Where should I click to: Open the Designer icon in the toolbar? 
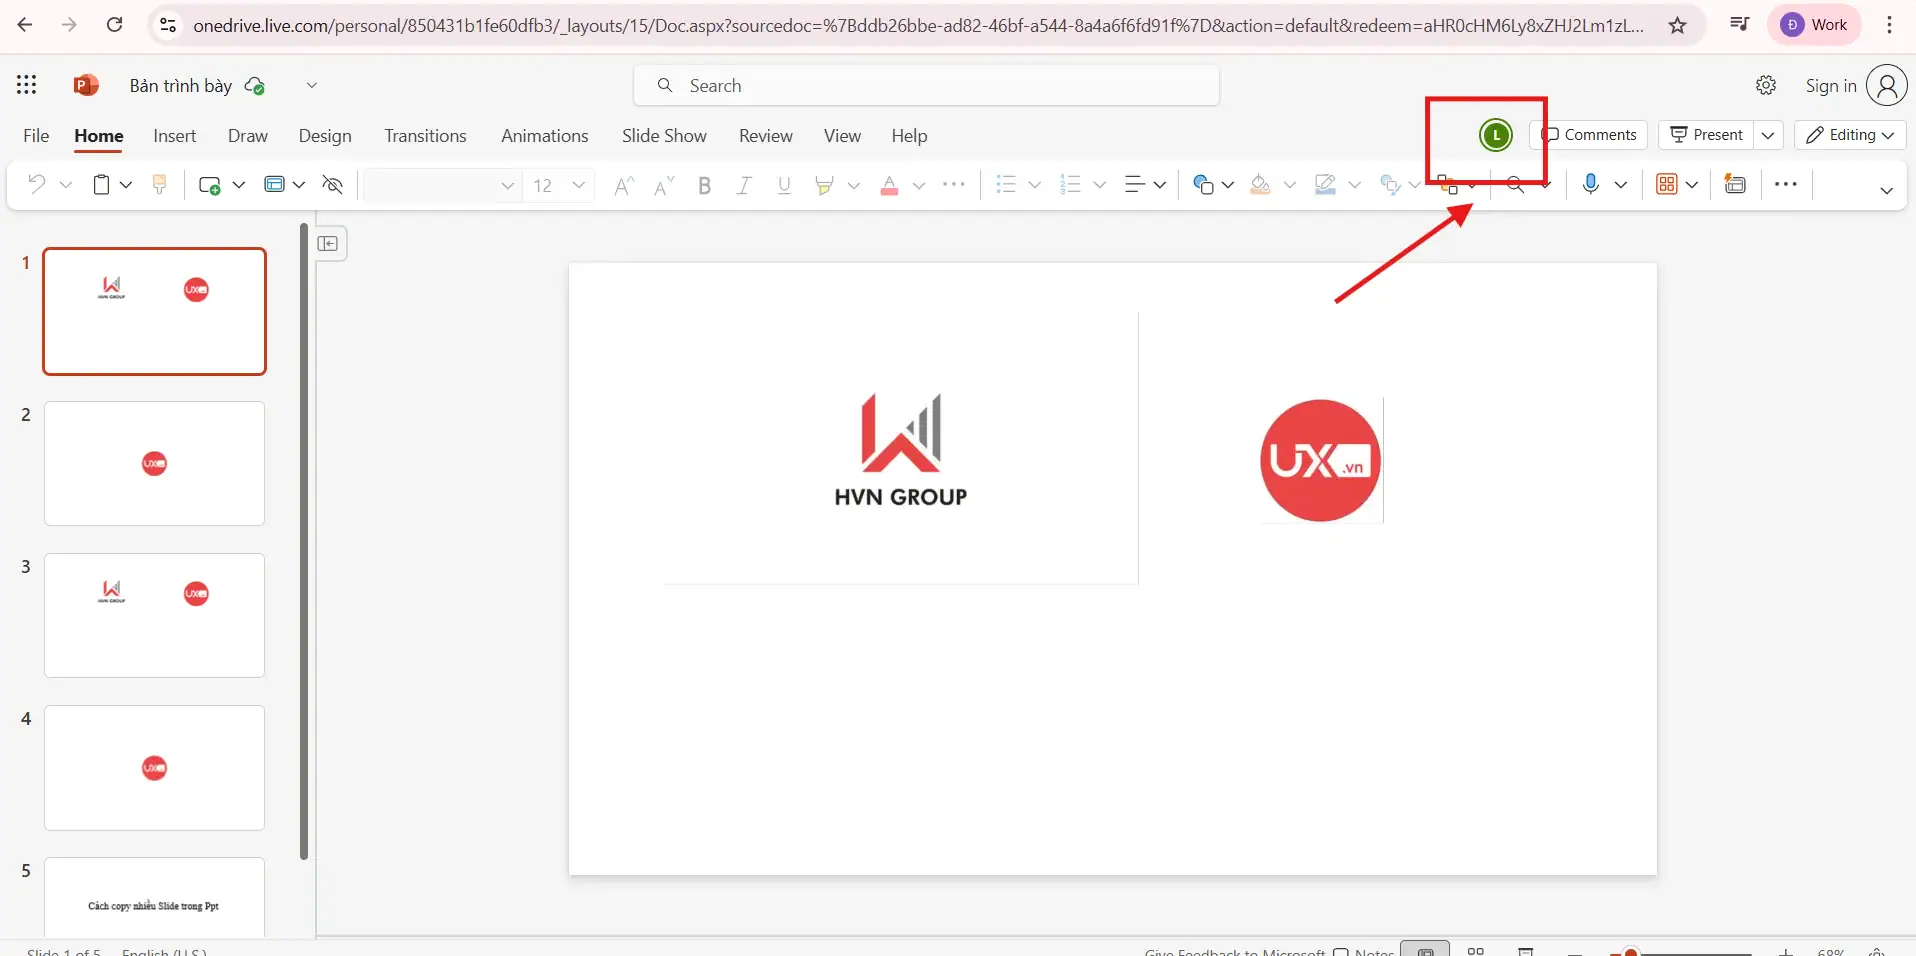click(1735, 184)
